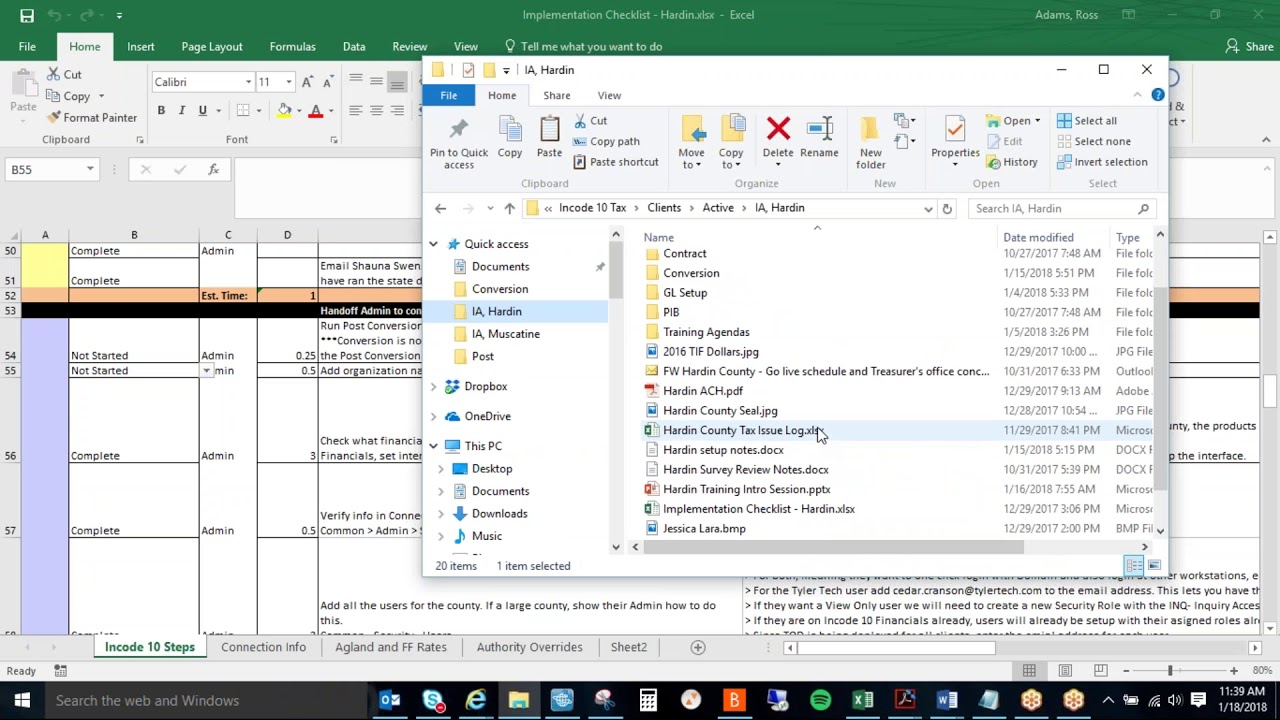Collapse the Quick access tree node

tap(433, 244)
